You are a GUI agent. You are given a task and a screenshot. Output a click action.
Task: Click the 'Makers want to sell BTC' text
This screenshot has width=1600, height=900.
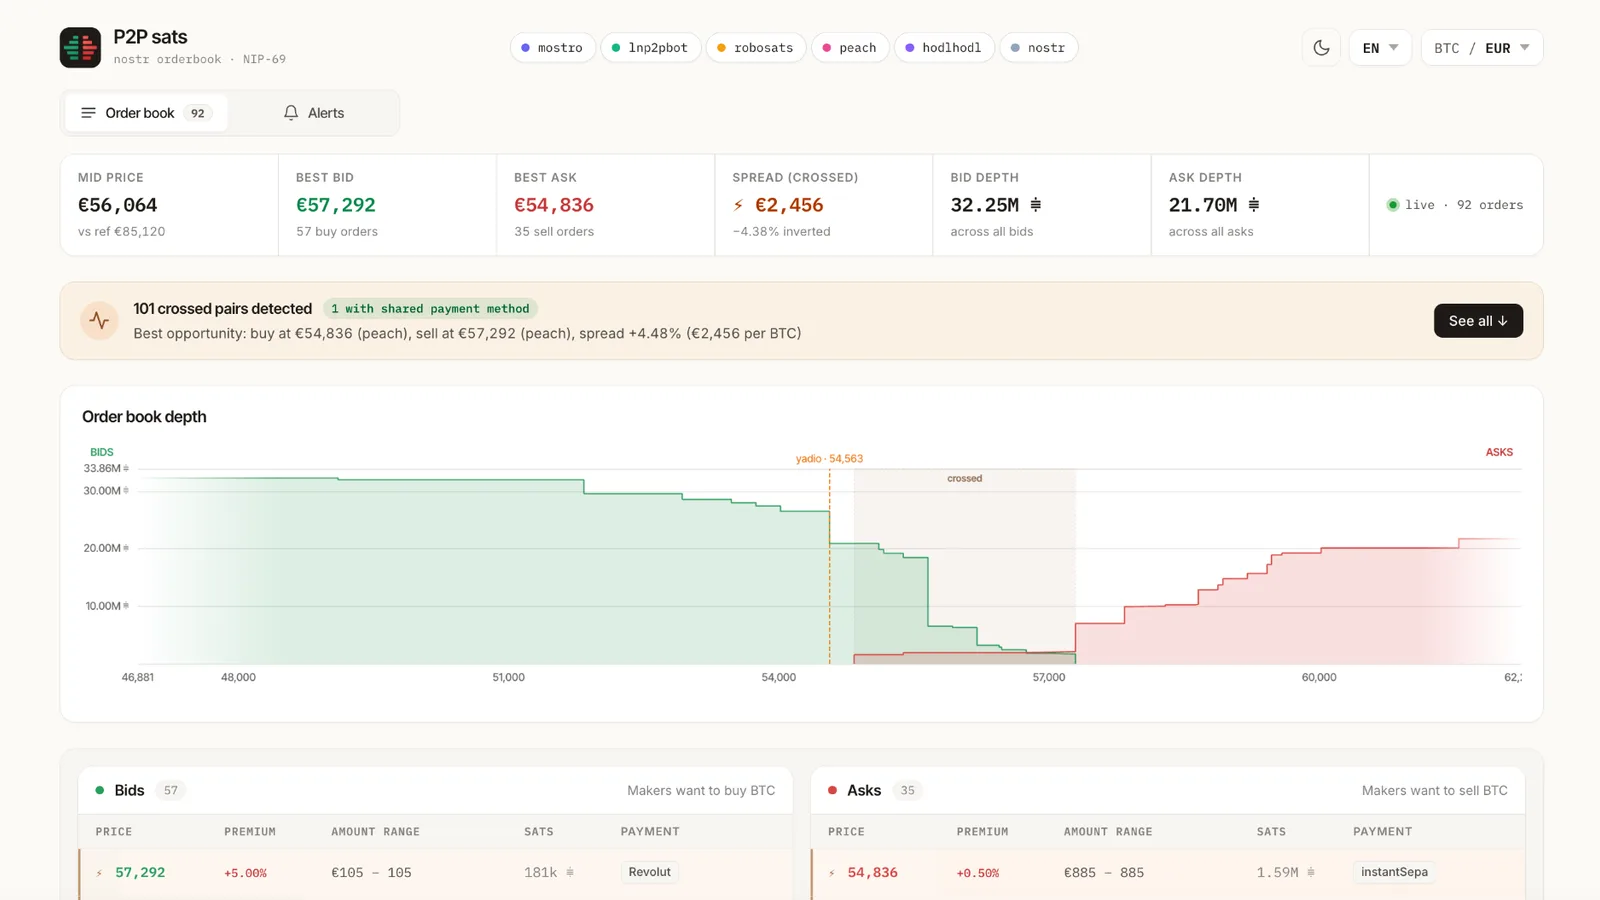pyautogui.click(x=1435, y=790)
